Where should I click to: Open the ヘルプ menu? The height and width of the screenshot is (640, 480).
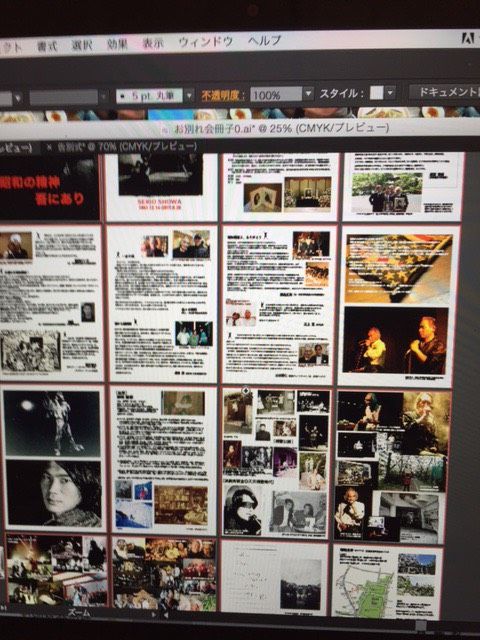tap(265, 40)
